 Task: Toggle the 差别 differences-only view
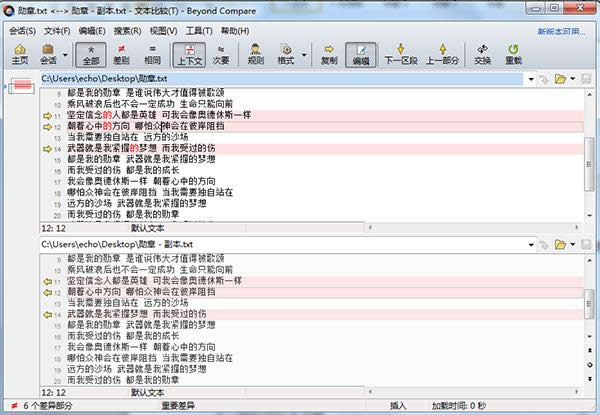tap(121, 55)
